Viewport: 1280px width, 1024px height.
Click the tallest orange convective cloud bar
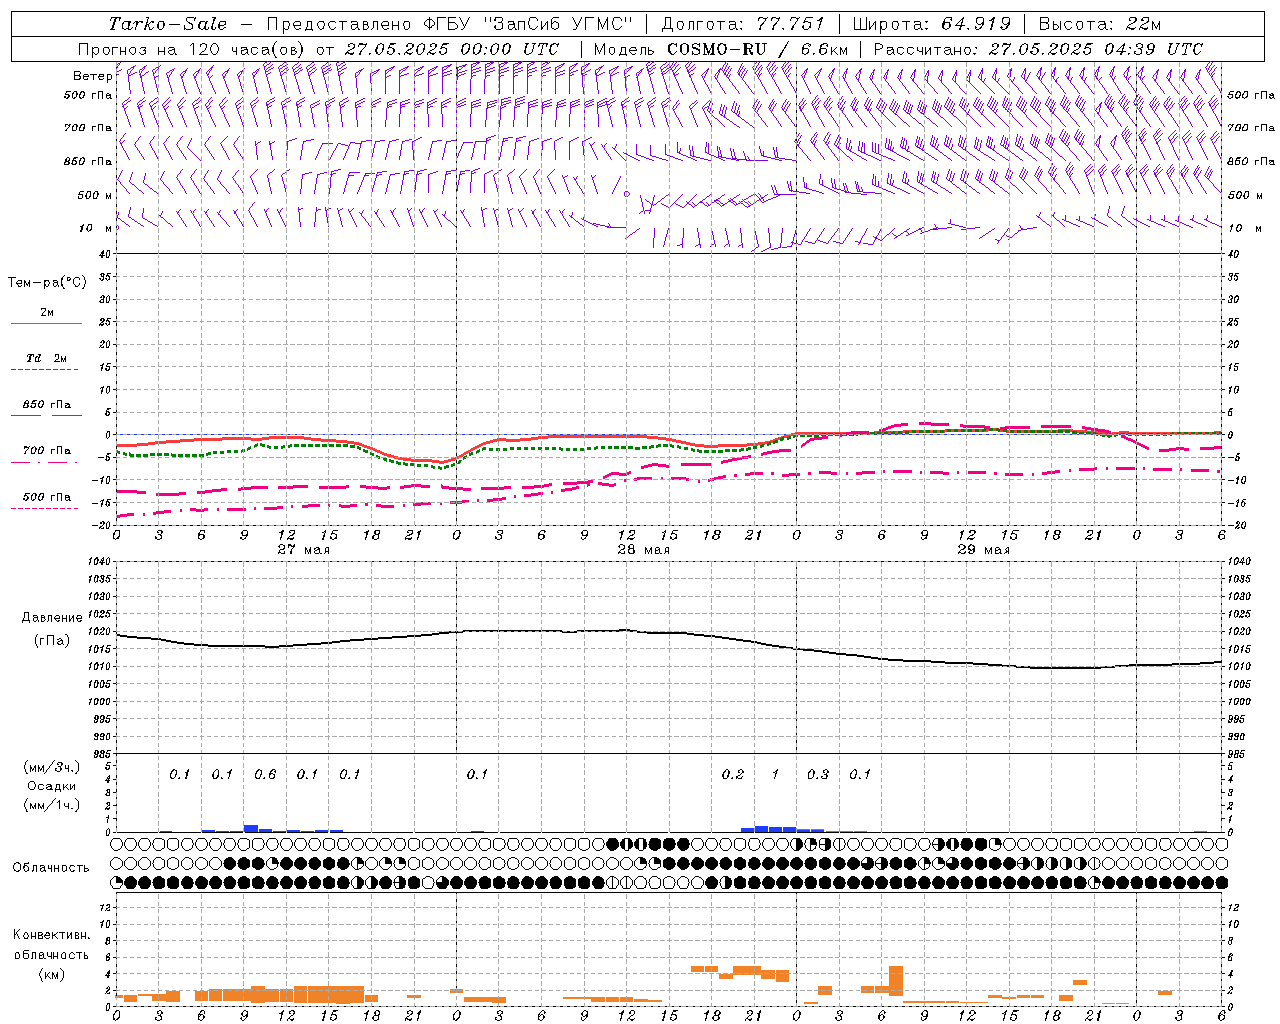(896, 981)
